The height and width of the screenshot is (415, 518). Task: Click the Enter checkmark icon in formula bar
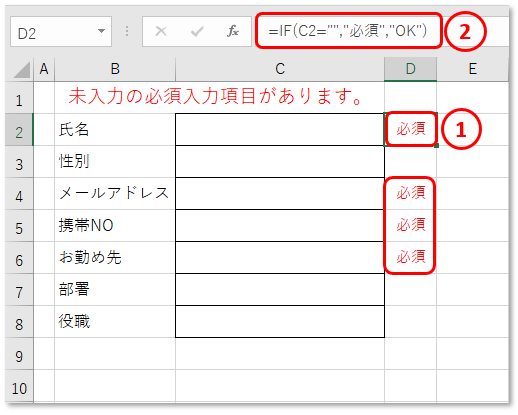pyautogui.click(x=197, y=32)
